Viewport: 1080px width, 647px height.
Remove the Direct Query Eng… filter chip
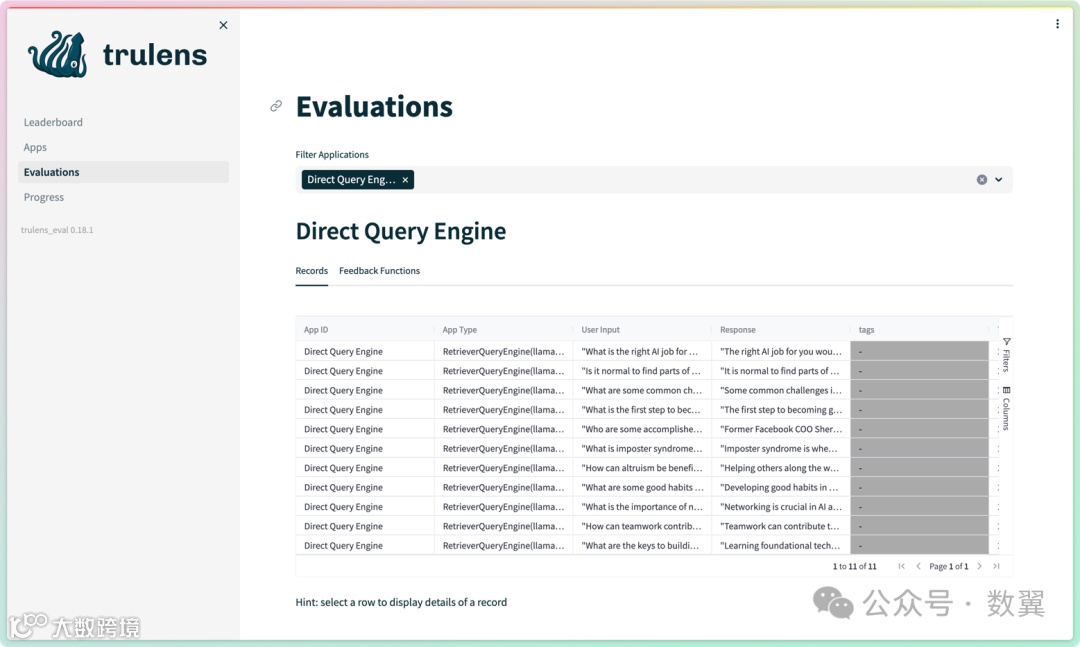(x=405, y=180)
